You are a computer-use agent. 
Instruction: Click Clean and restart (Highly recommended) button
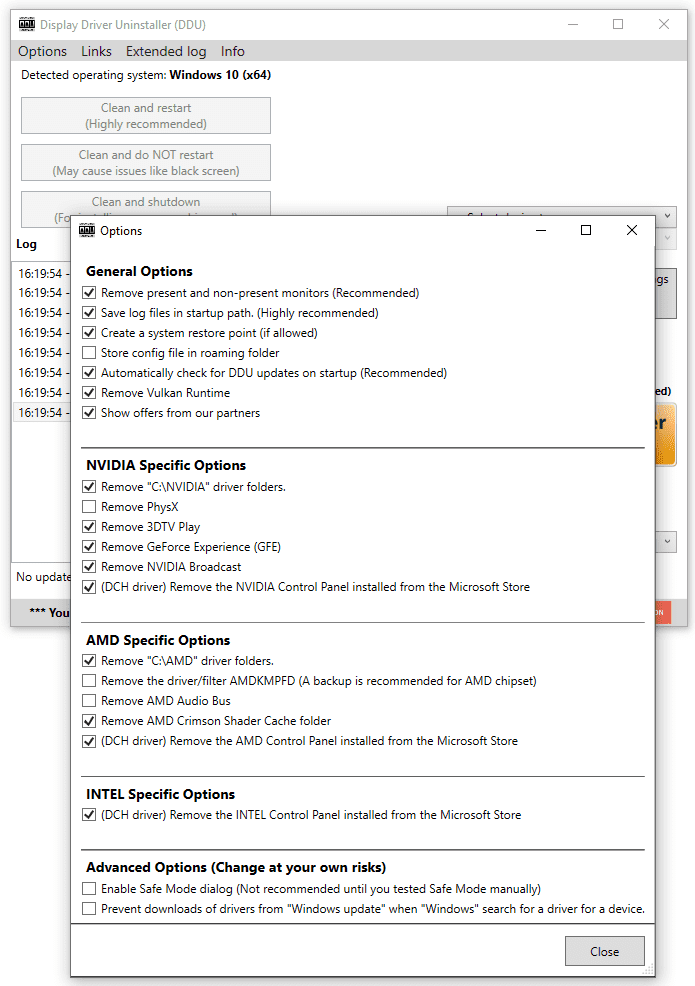[146, 116]
